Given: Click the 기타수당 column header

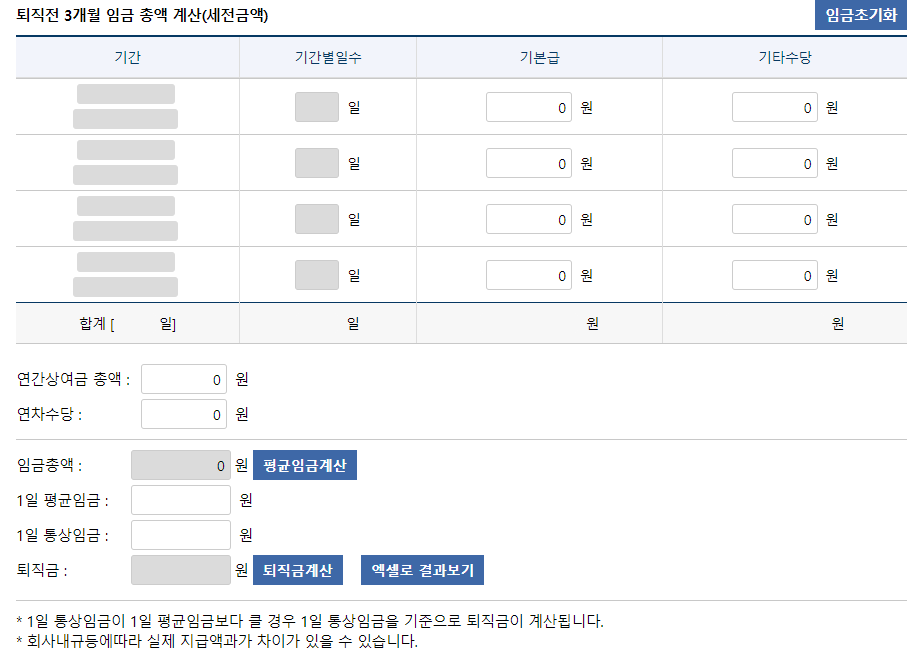Looking at the screenshot, I should pos(785,57).
